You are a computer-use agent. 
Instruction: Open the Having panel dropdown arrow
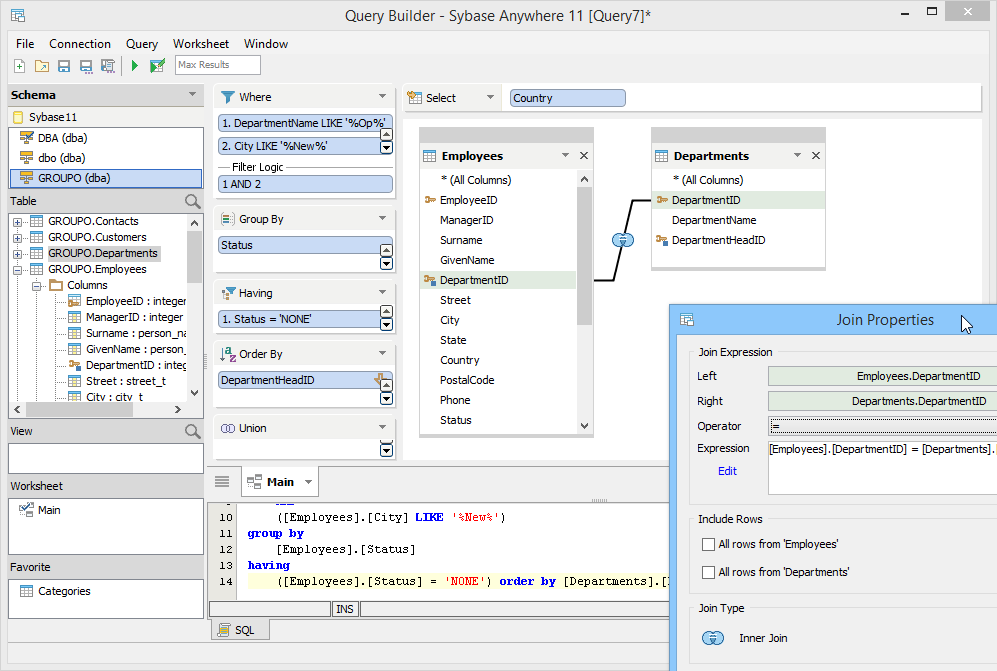[382, 292]
